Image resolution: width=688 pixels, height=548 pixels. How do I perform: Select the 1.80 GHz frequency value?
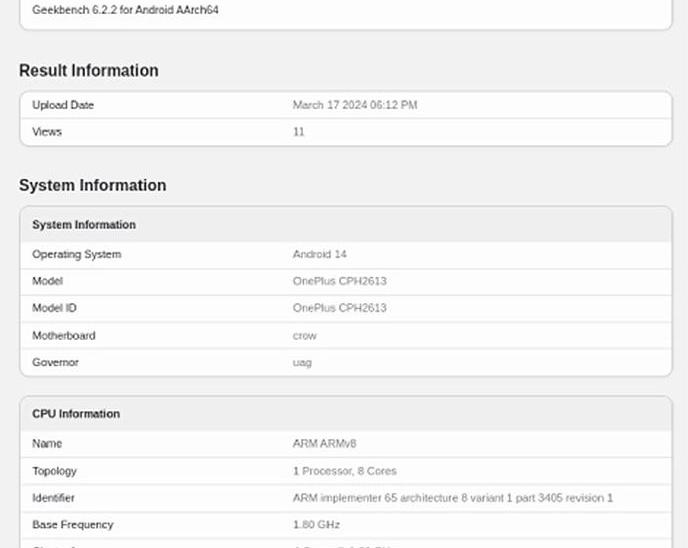click(315, 525)
